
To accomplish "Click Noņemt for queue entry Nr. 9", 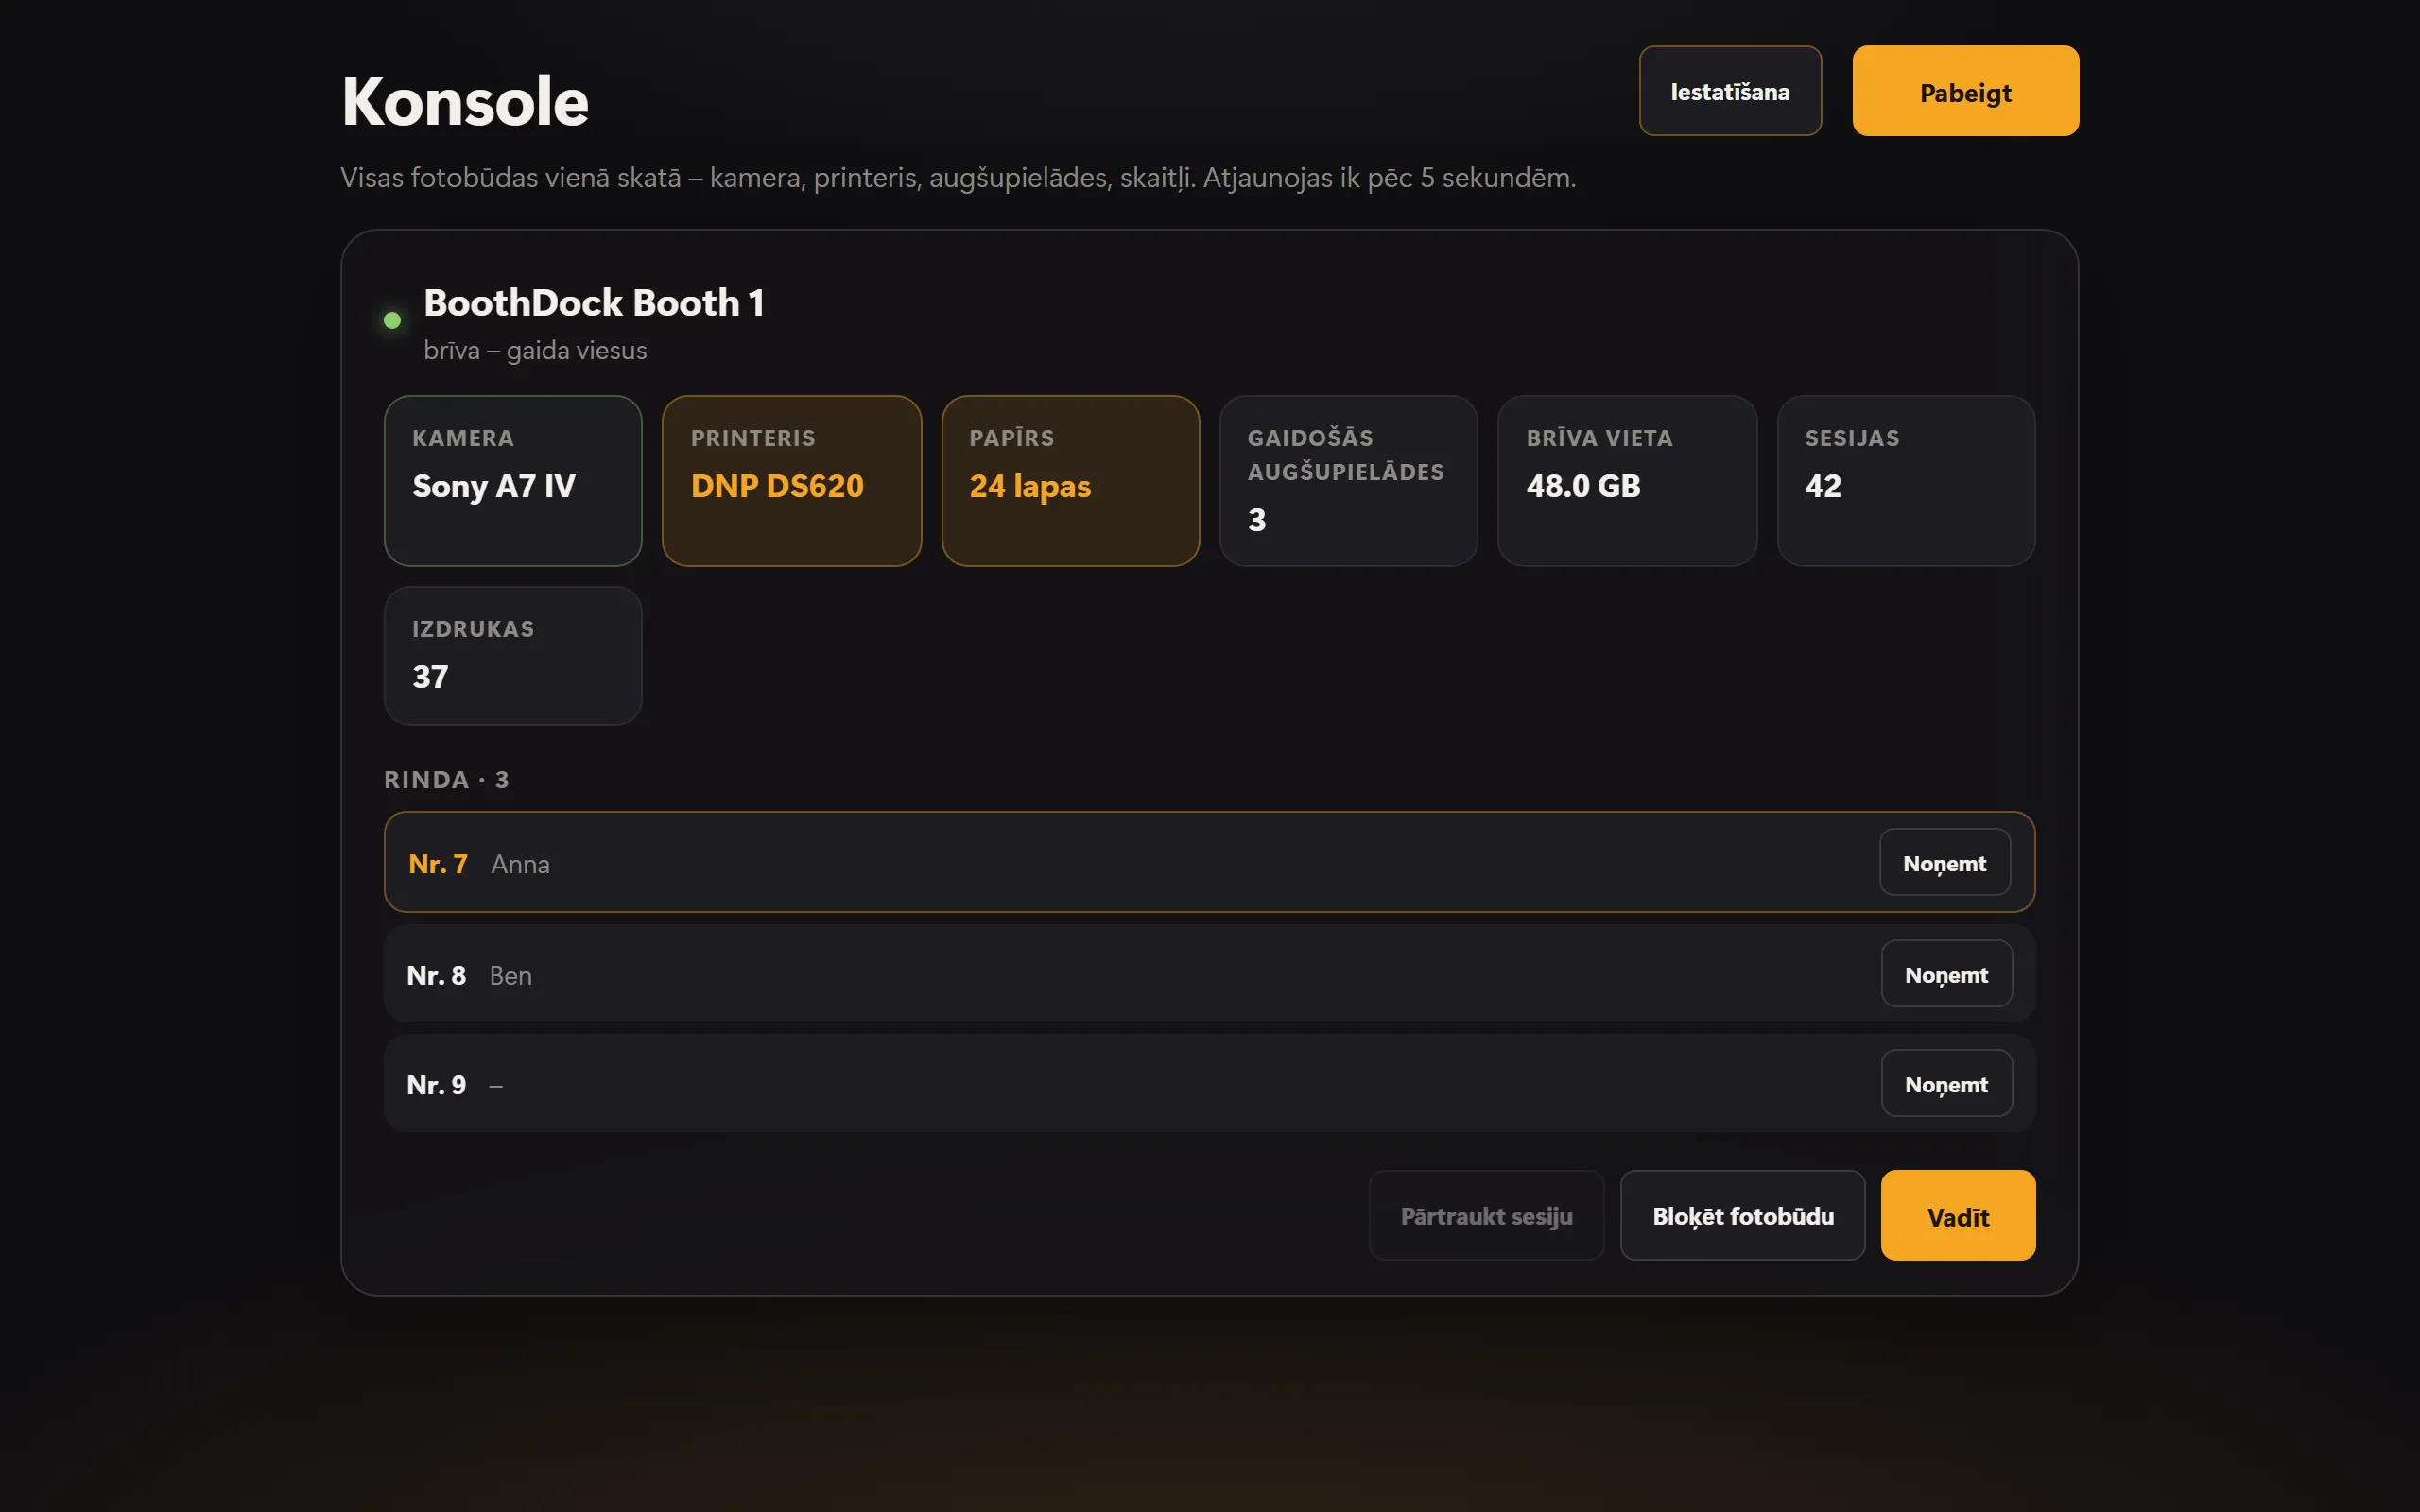I will click(1946, 1084).
